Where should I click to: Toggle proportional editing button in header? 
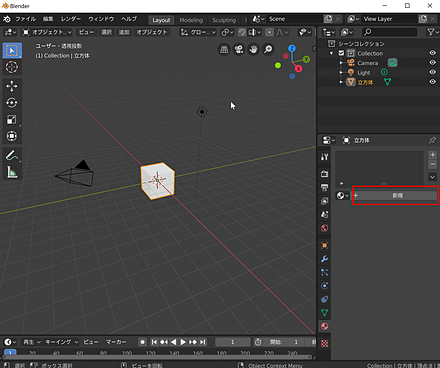click(x=269, y=32)
